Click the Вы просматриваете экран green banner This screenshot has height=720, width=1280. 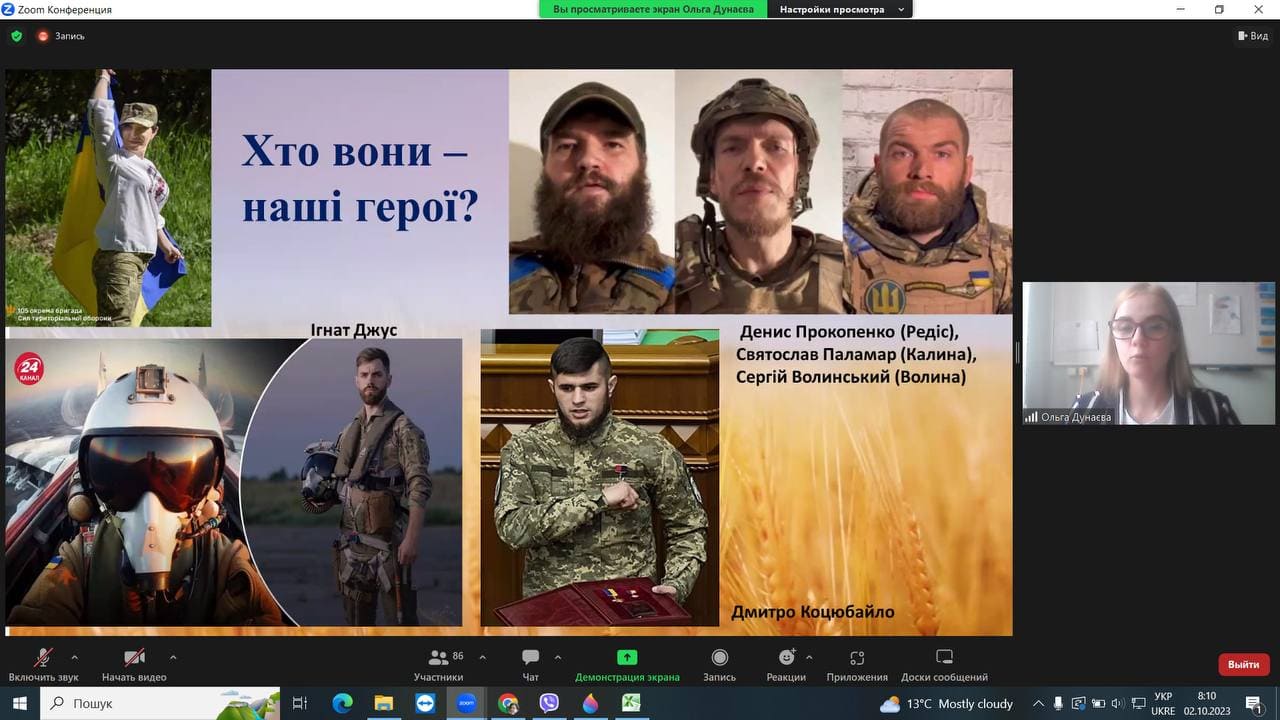coord(654,9)
